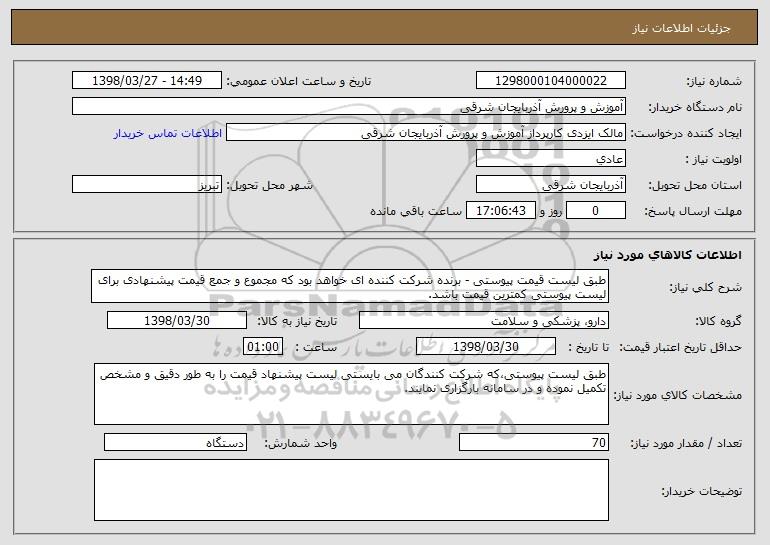770x545 pixels.
Task: Click the تعداد / مقدار مورد نیاز label
Action: [x=686, y=444]
